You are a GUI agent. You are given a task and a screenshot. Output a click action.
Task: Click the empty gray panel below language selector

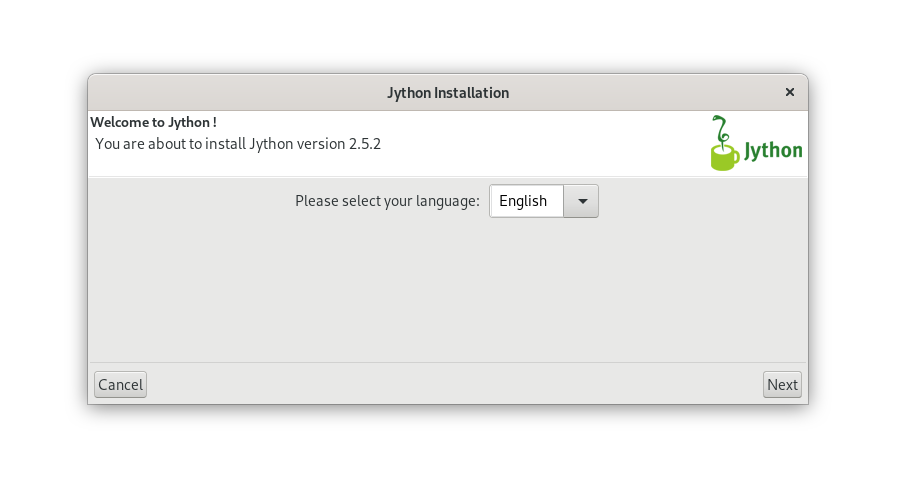point(448,289)
